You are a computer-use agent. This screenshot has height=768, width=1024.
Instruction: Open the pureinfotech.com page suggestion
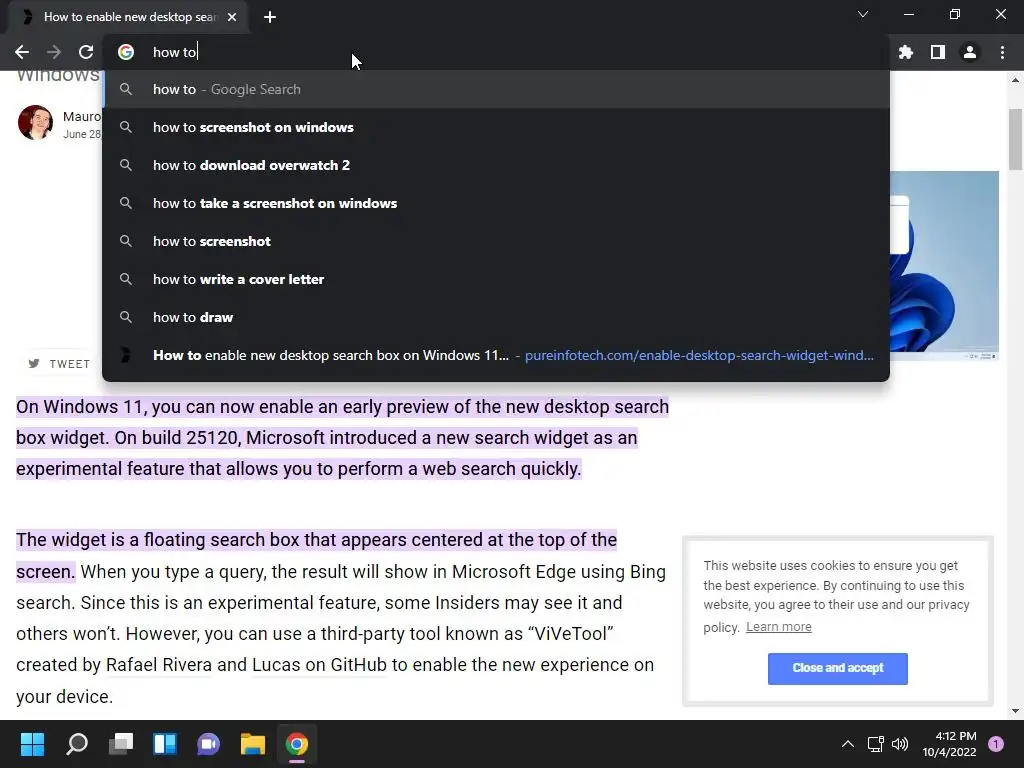496,355
